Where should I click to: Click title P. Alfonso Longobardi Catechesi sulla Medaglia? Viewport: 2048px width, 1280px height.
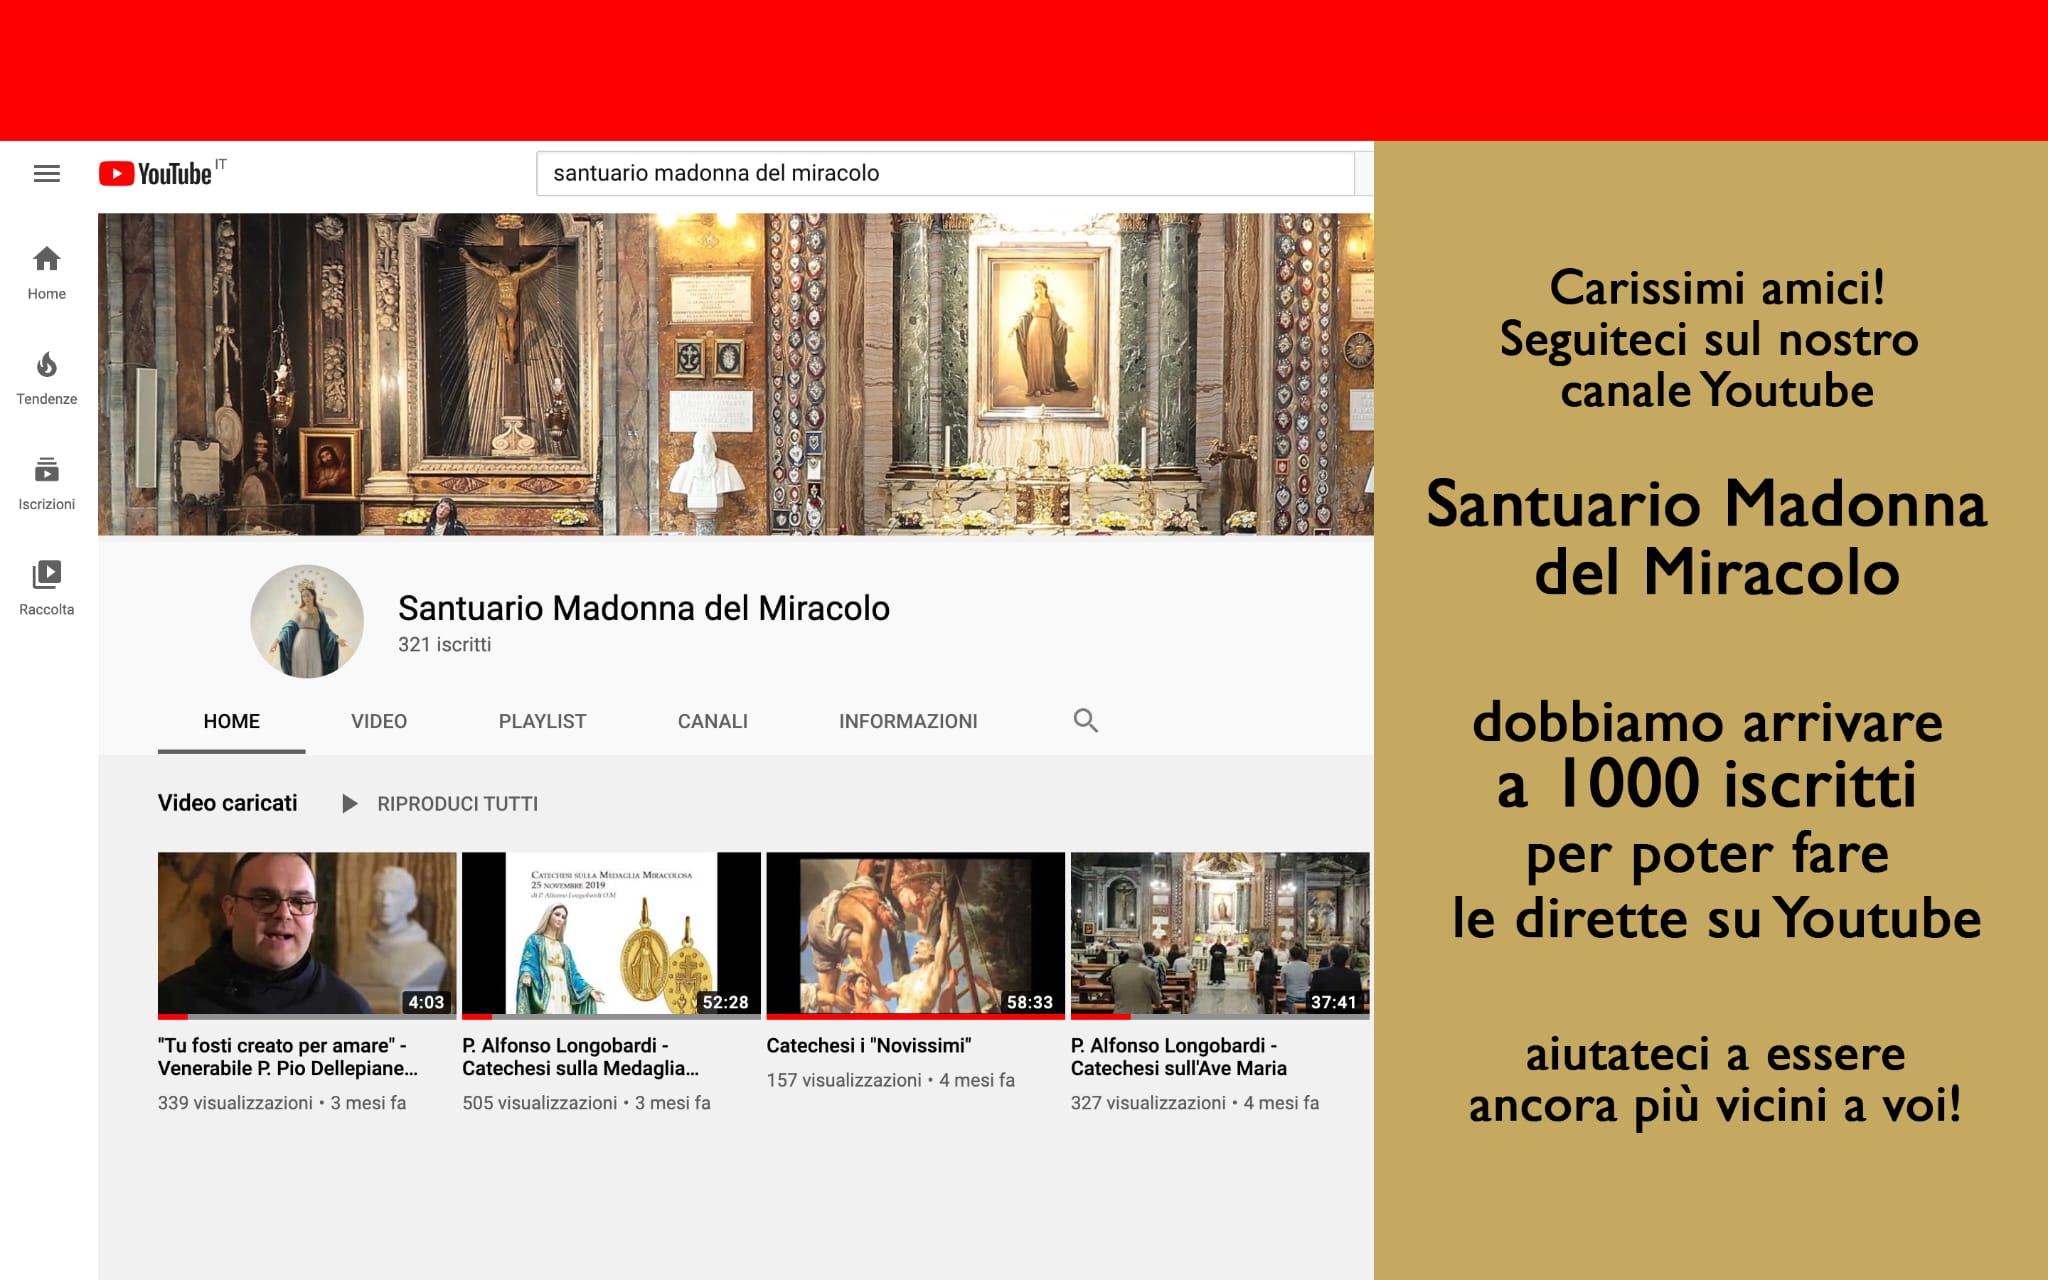(x=581, y=1057)
